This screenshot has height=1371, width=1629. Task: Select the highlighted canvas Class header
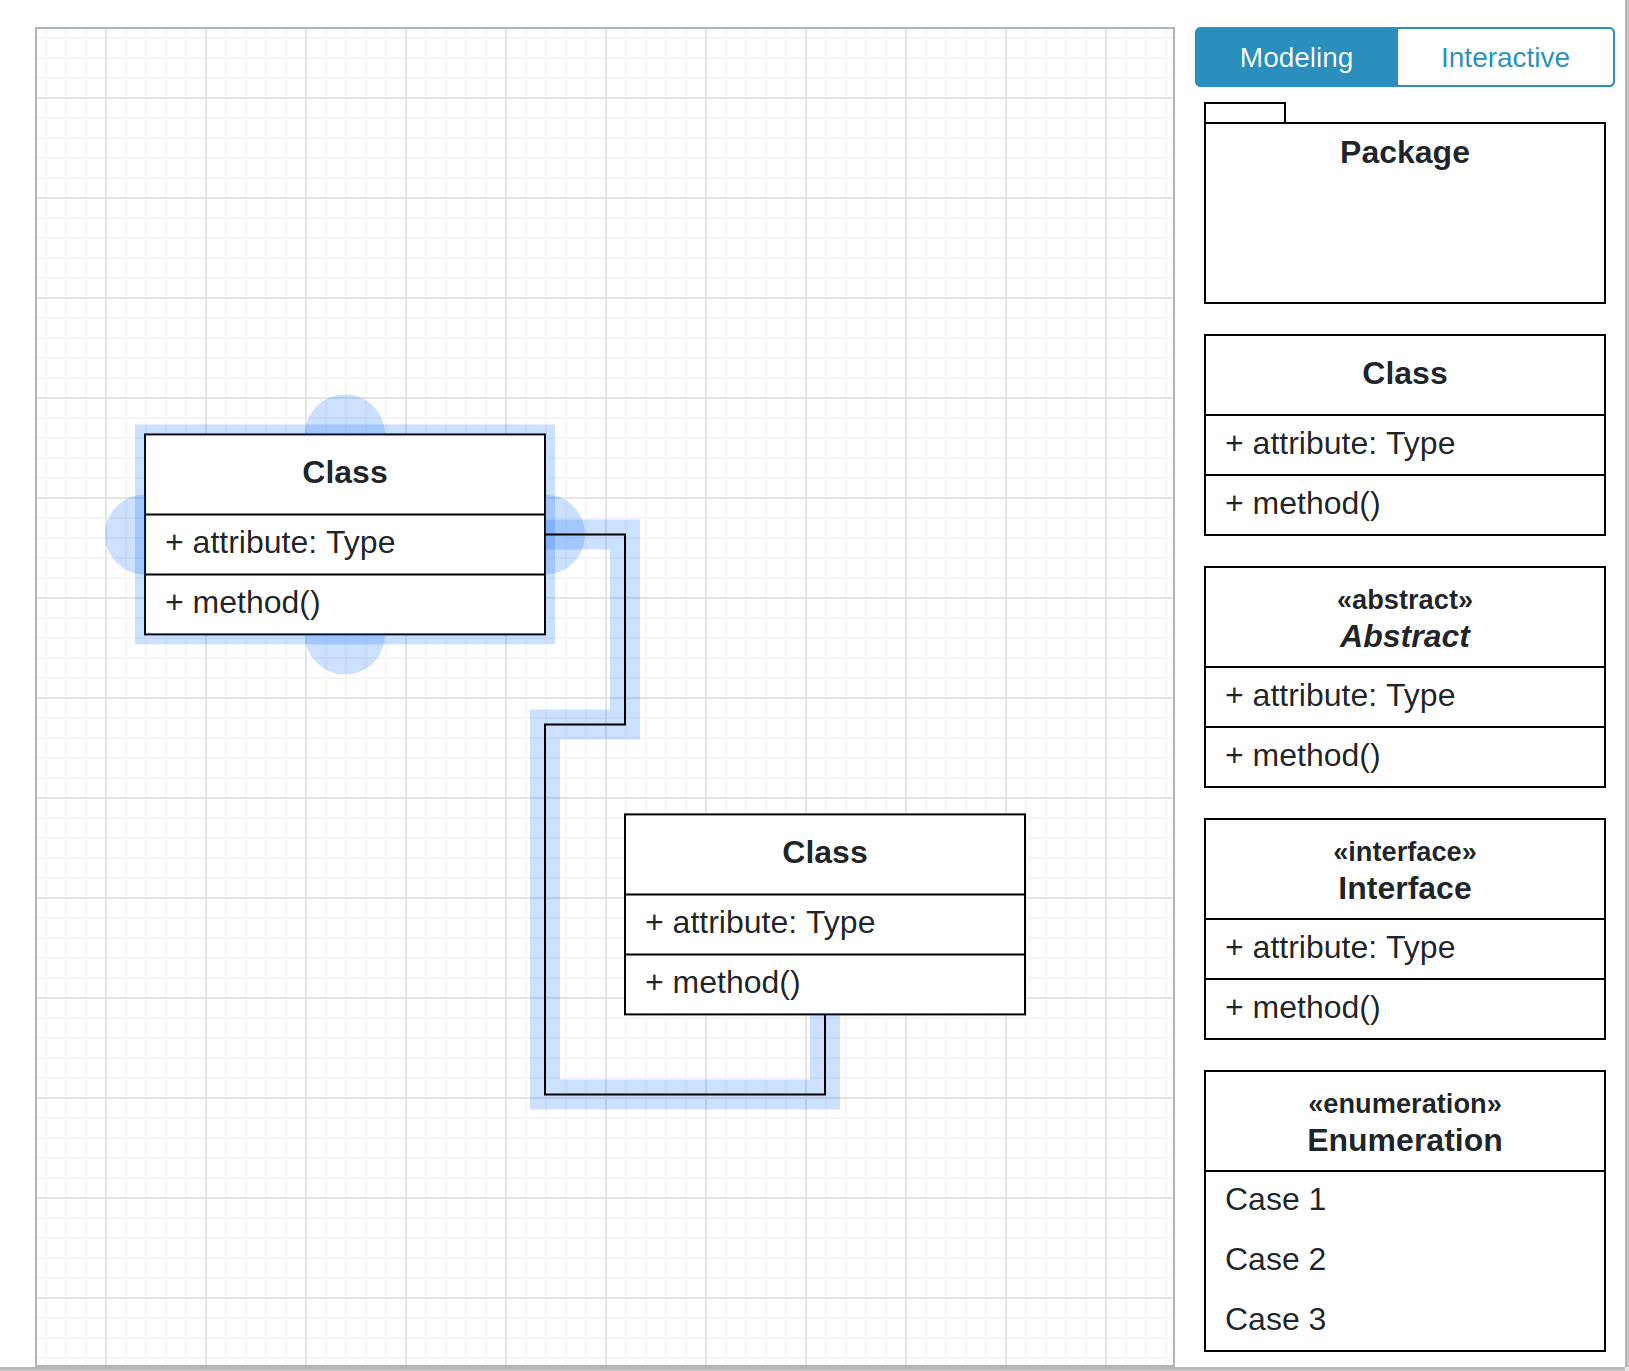tap(345, 474)
